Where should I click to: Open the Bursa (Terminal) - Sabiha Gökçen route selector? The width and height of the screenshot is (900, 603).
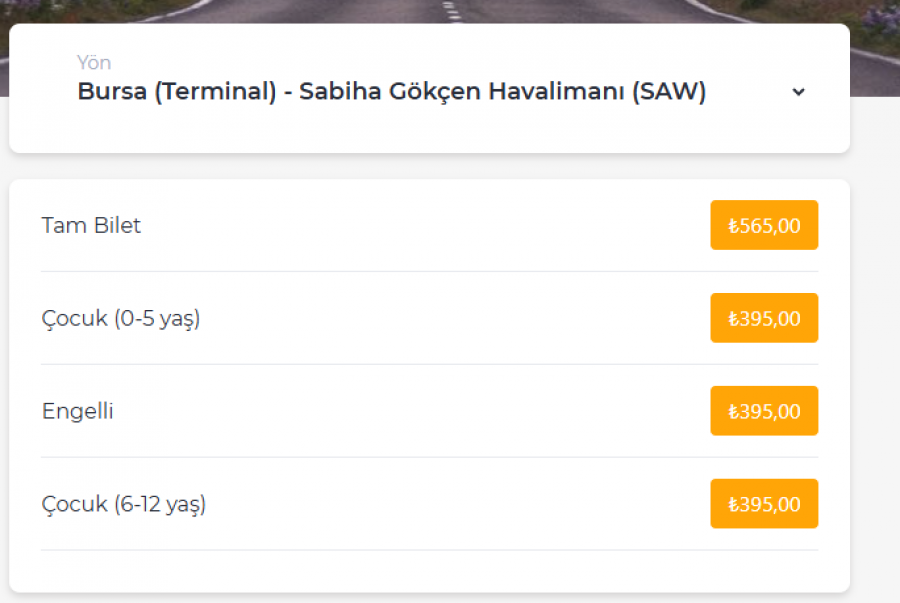pyautogui.click(x=429, y=88)
